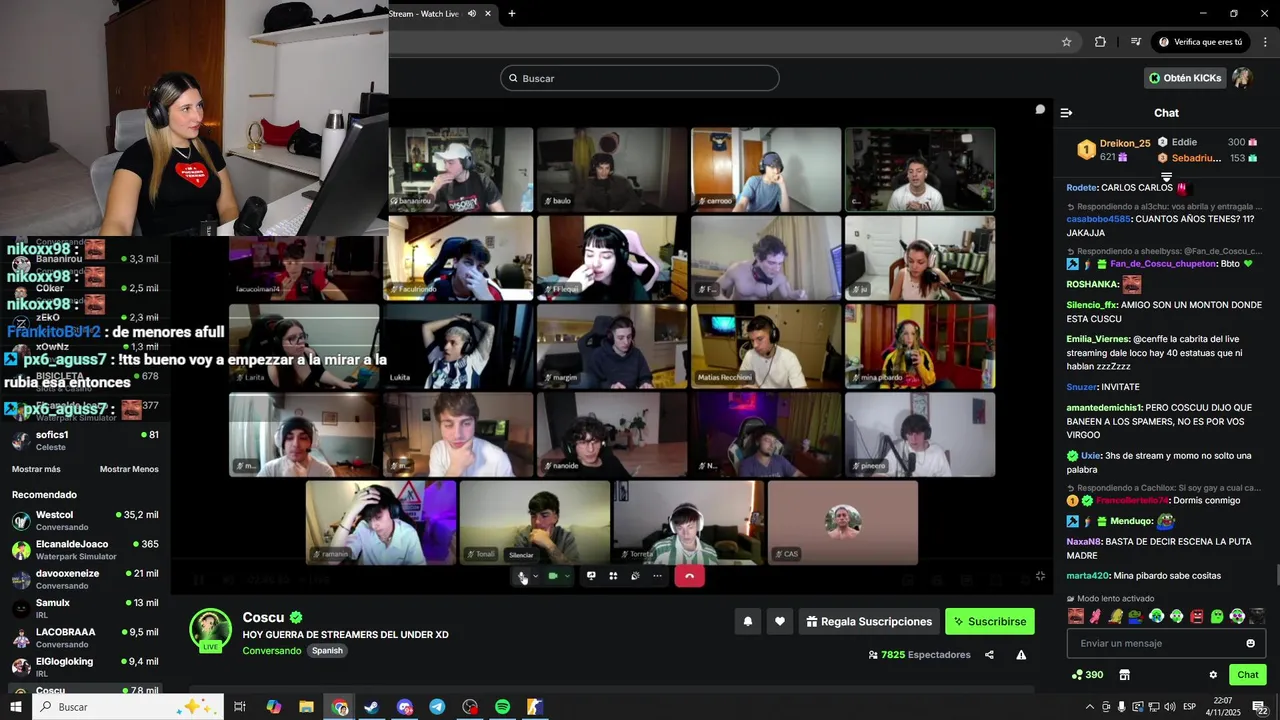Open ElGlogloking recommended channel
This screenshot has width=1280, height=720.
(x=85, y=667)
